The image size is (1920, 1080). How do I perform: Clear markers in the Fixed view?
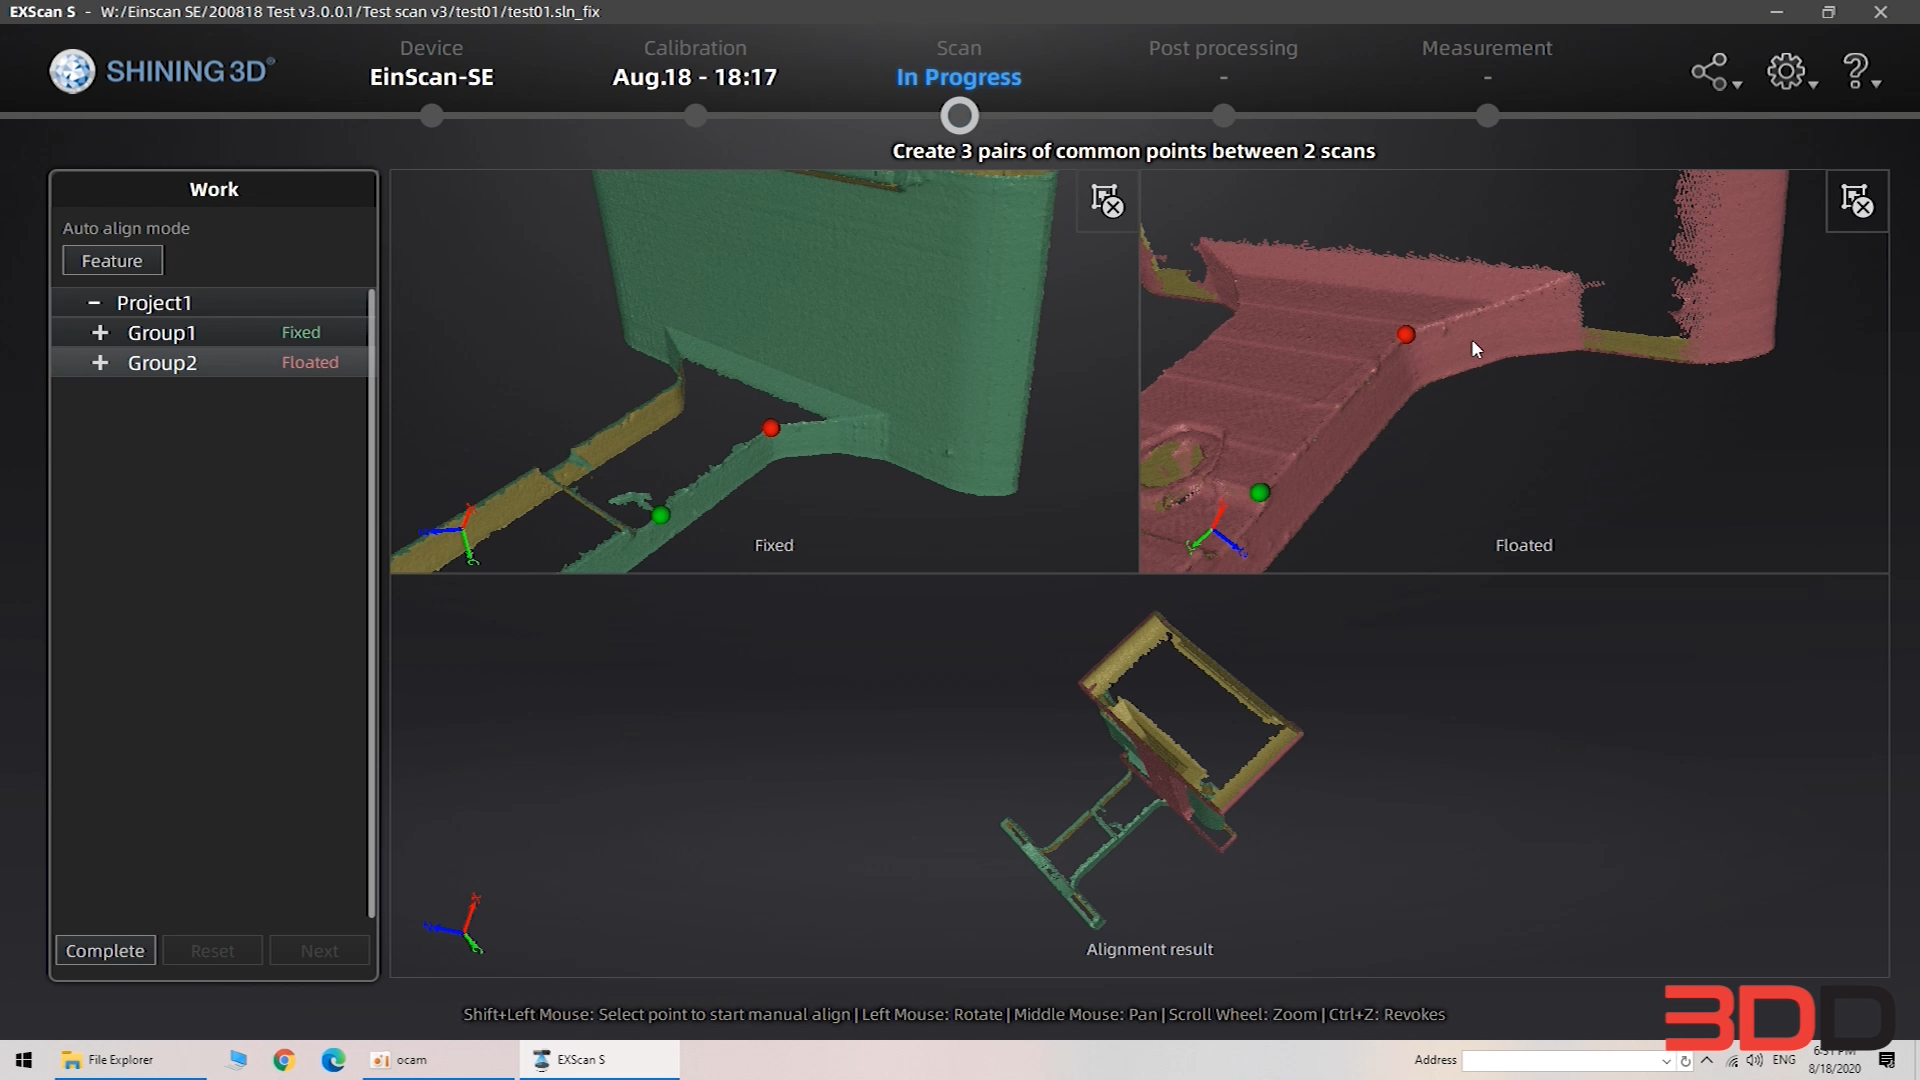[1107, 201]
